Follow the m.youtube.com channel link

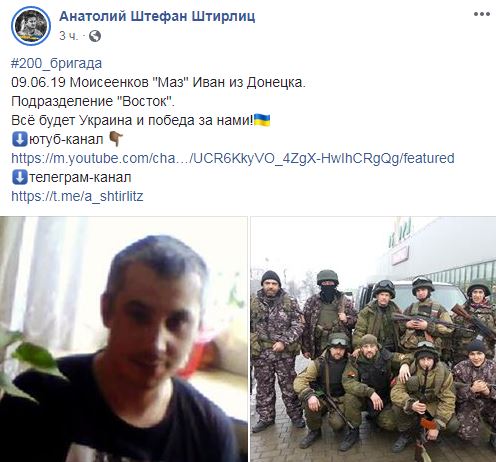point(233,158)
